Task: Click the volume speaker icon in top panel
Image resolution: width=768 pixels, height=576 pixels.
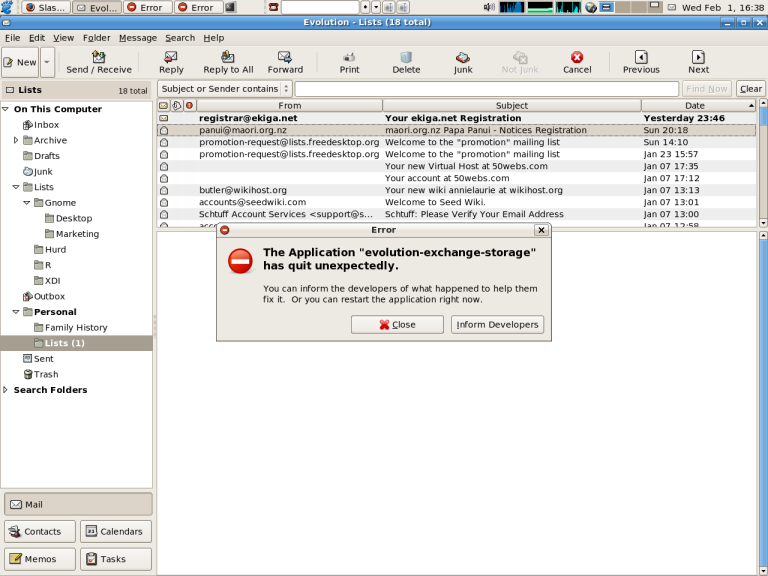Action: 489,7
